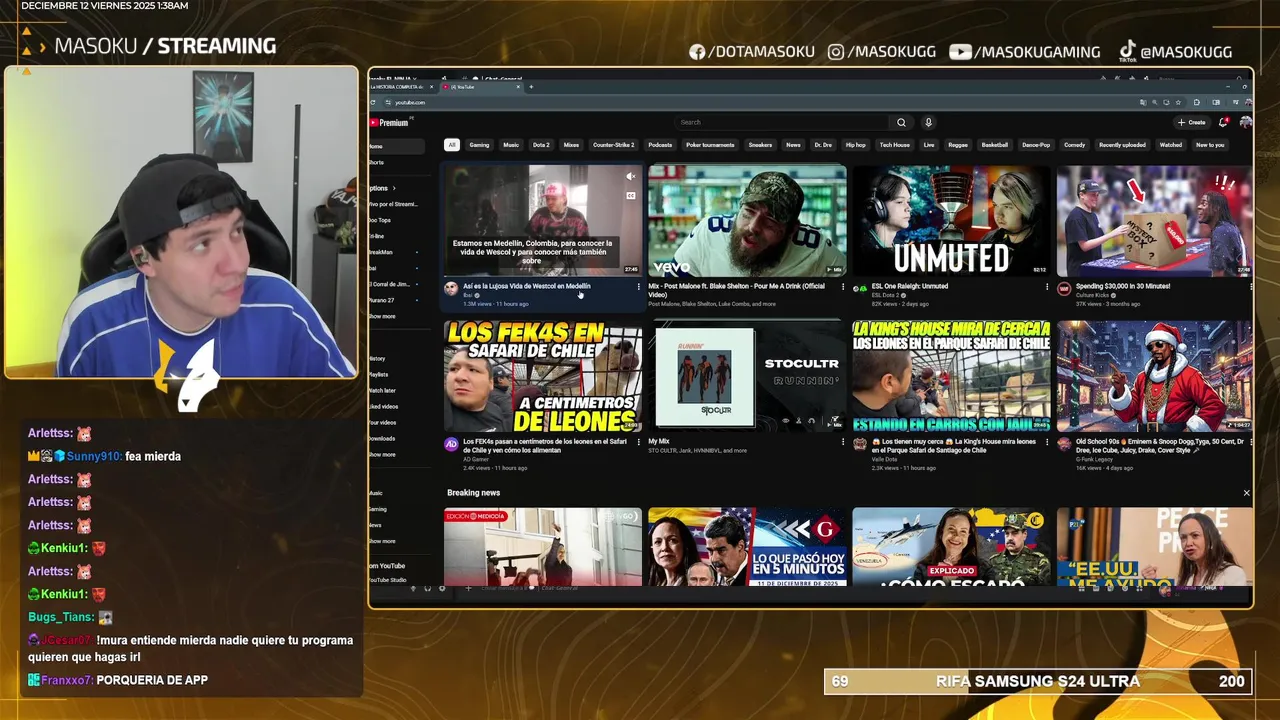
Task: Click the browser zoom magnifier icon
Action: coord(1154,102)
